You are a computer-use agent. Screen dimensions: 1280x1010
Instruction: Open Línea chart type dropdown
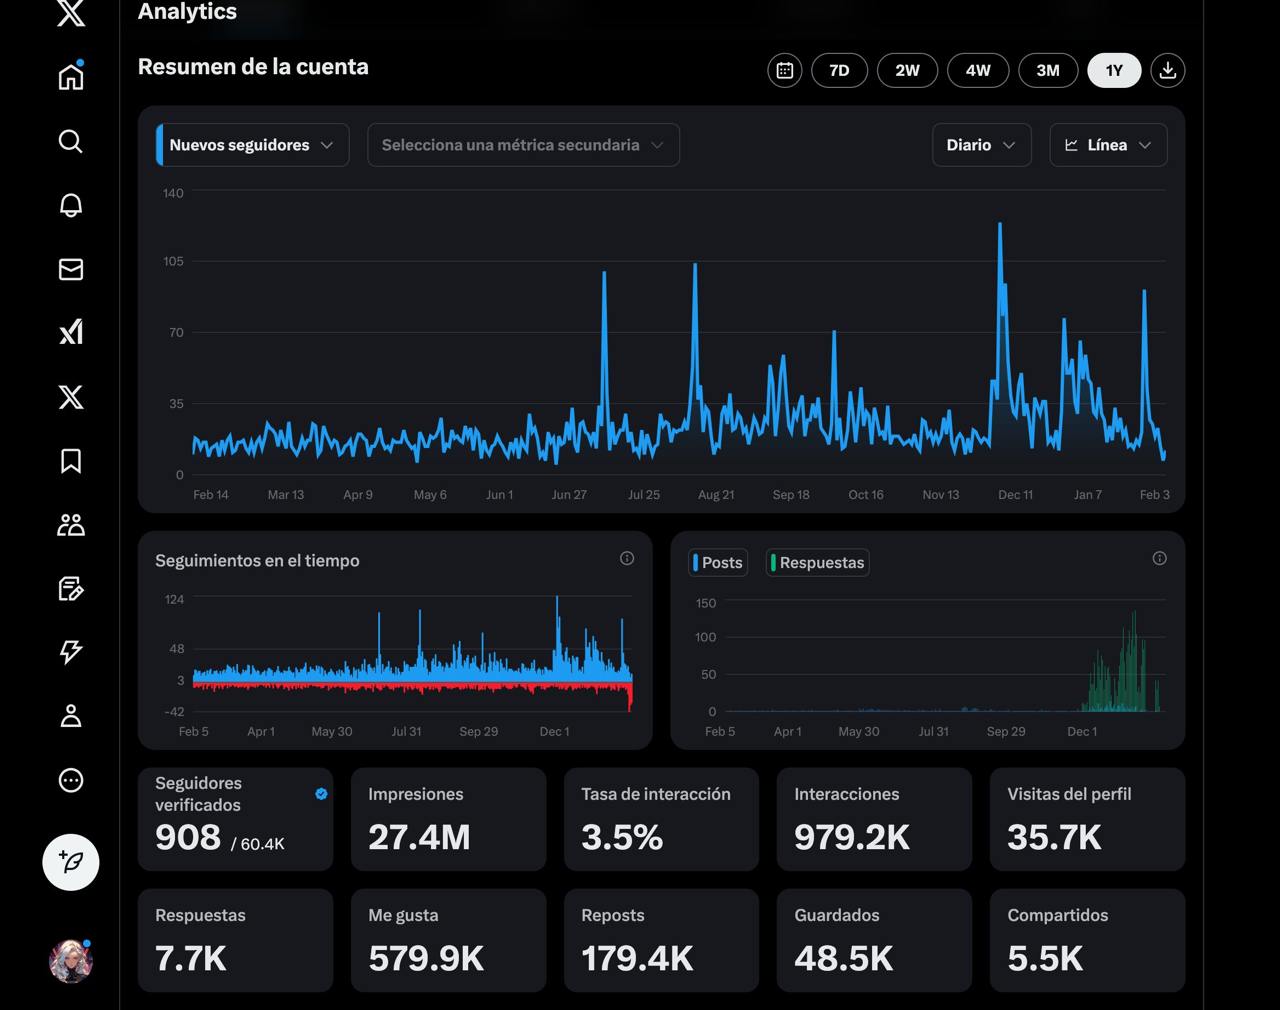1108,145
